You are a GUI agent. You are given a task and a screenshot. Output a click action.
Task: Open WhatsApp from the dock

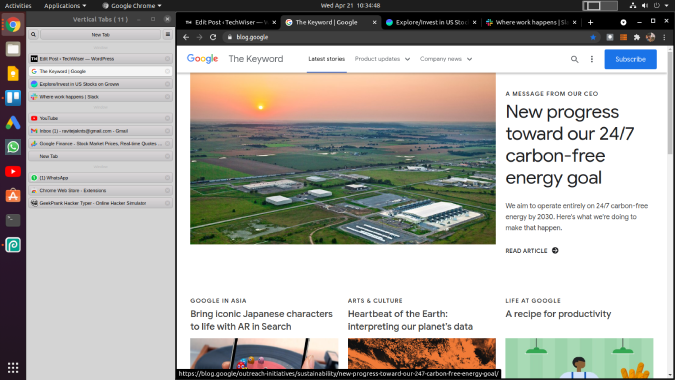[13, 147]
